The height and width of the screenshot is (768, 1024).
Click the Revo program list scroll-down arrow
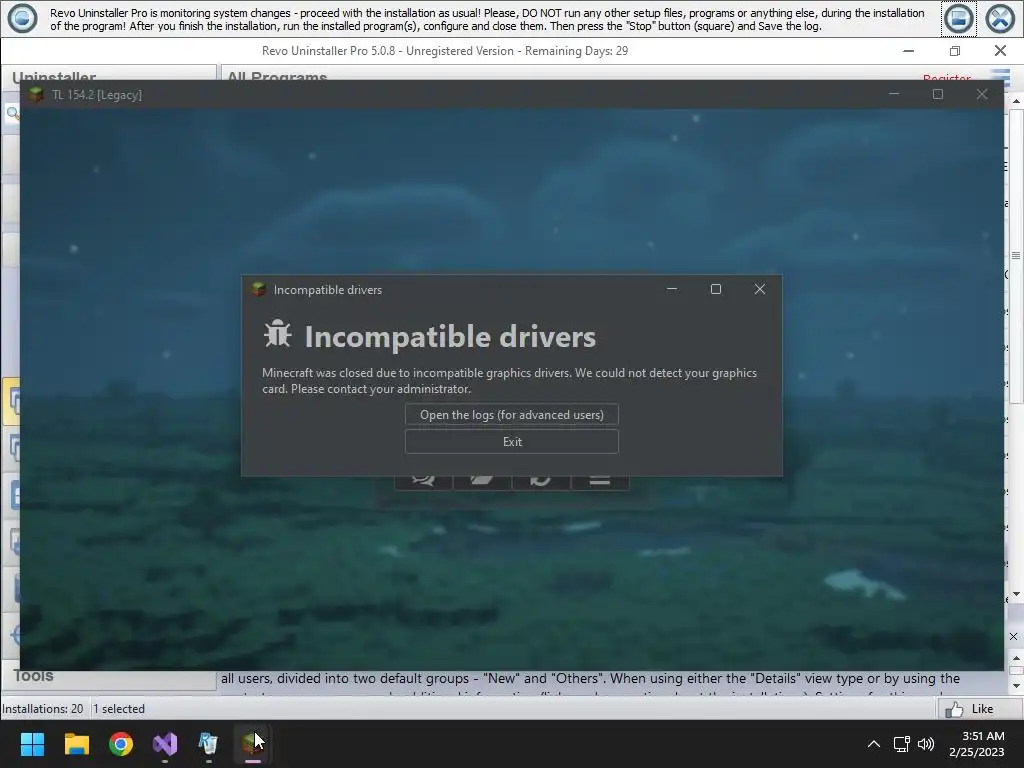point(1016,594)
